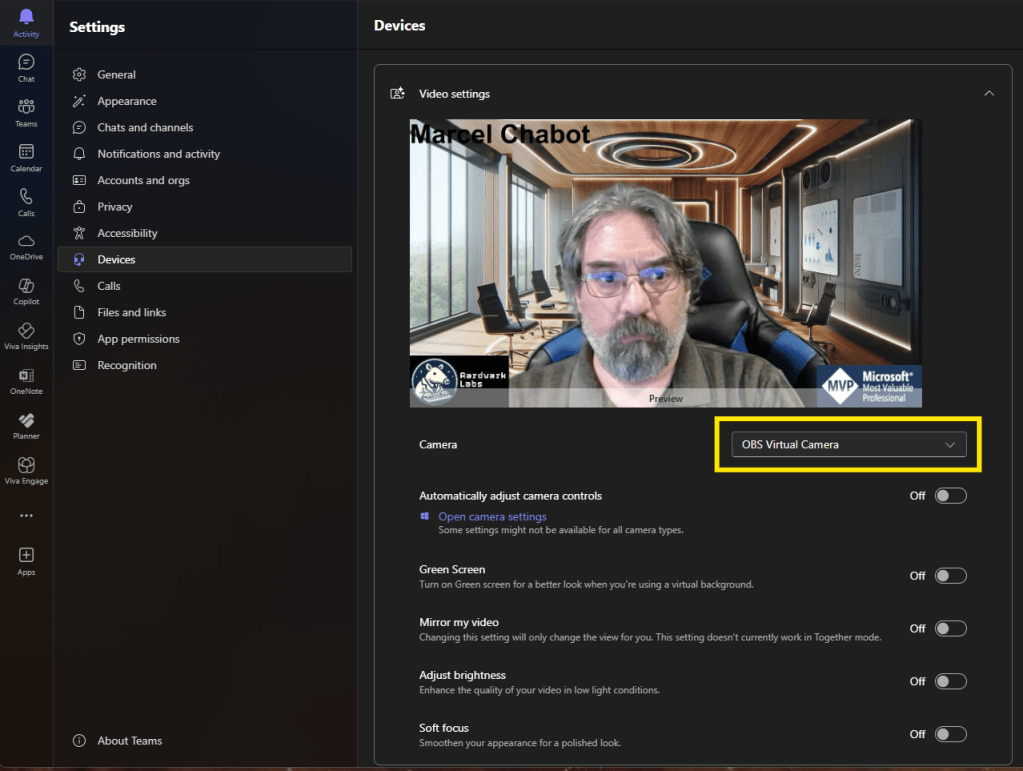This screenshot has width=1023, height=771.
Task: Open the Activity feed bell icon
Action: pos(26,17)
